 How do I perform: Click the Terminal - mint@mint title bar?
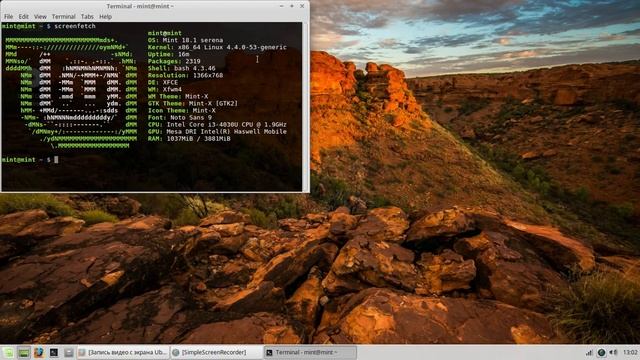tap(140, 6)
